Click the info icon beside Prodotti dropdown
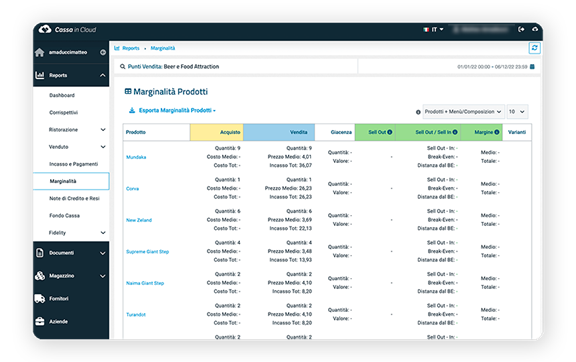This screenshot has width=576, height=362. [418, 112]
